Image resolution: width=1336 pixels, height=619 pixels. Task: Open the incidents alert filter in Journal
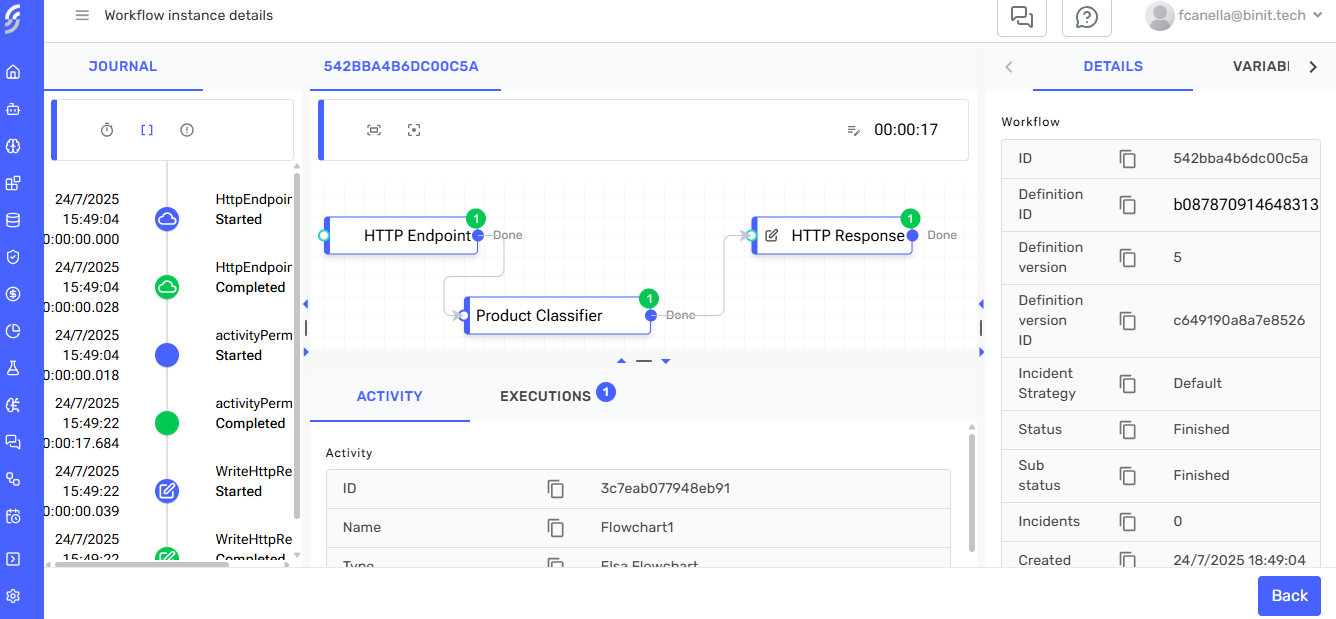(186, 130)
